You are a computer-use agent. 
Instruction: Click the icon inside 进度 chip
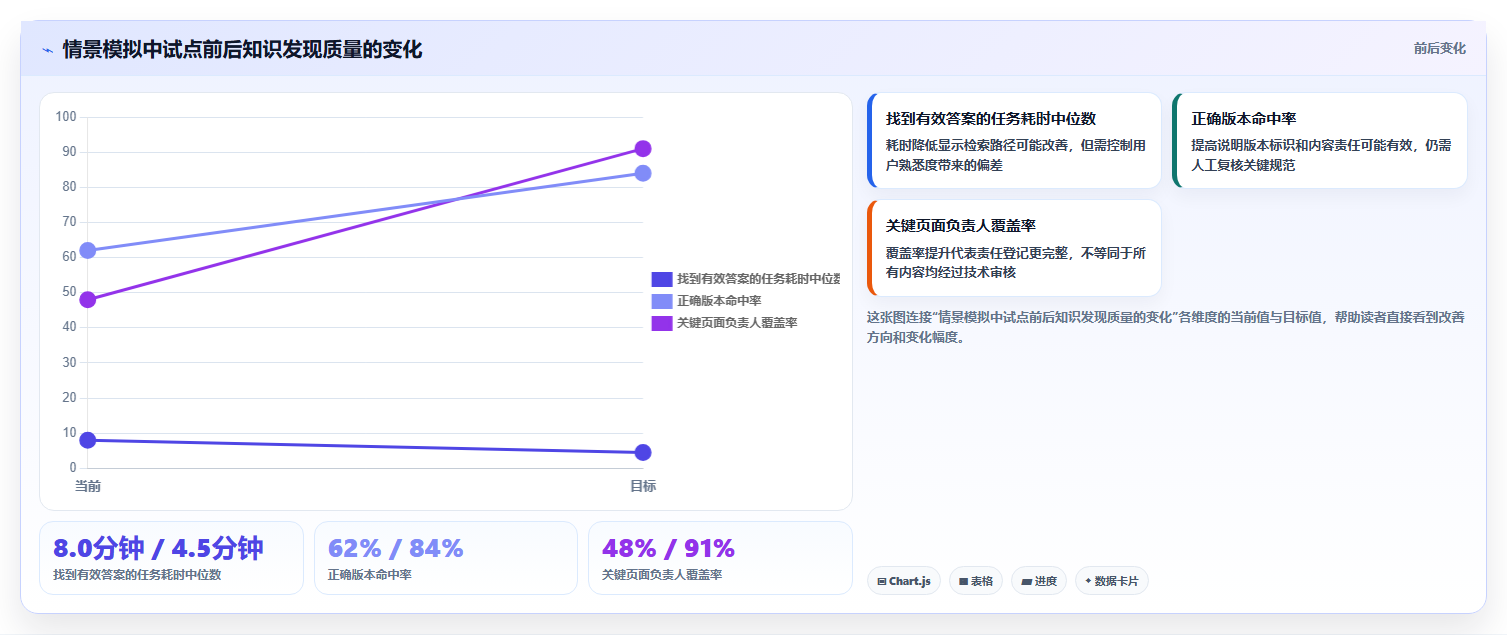click(1026, 581)
